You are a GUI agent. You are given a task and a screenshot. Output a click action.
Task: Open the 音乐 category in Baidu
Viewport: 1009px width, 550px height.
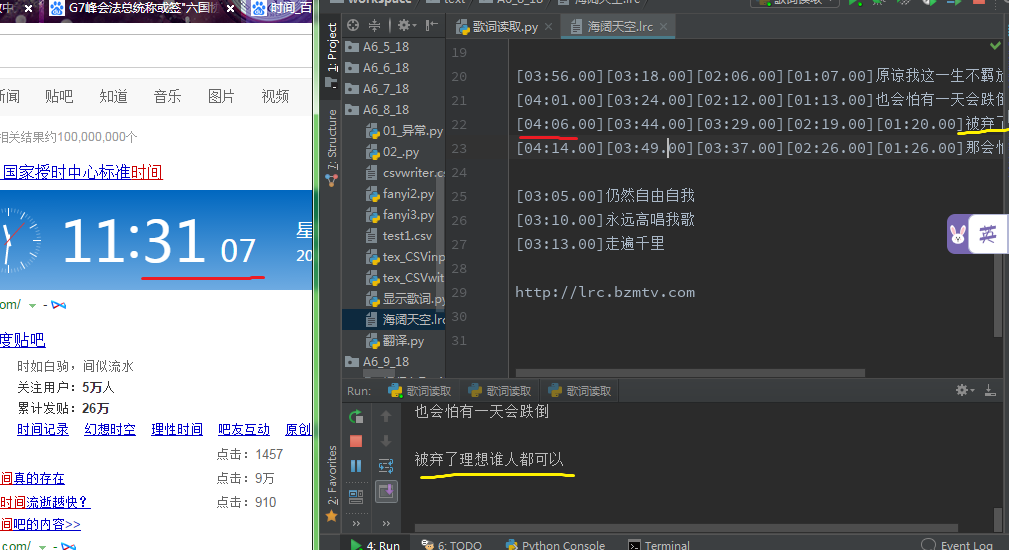tap(167, 96)
